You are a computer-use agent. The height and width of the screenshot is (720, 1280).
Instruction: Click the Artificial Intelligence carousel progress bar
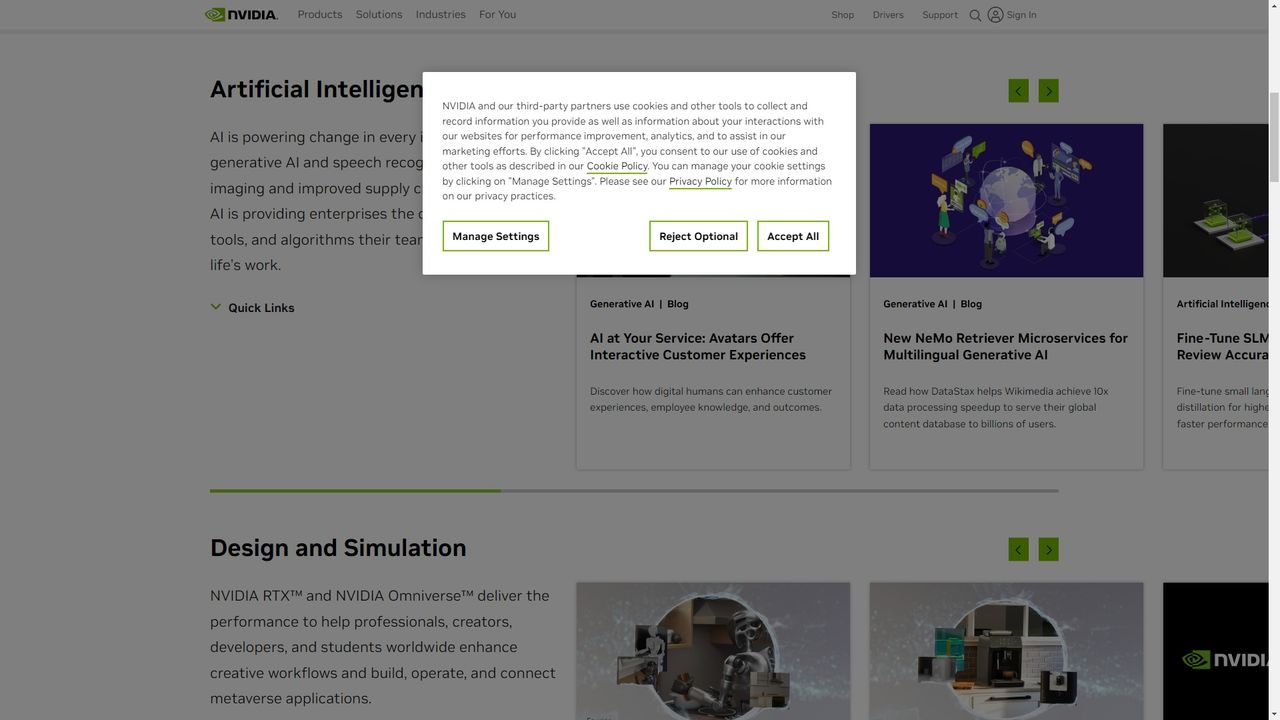[634, 491]
